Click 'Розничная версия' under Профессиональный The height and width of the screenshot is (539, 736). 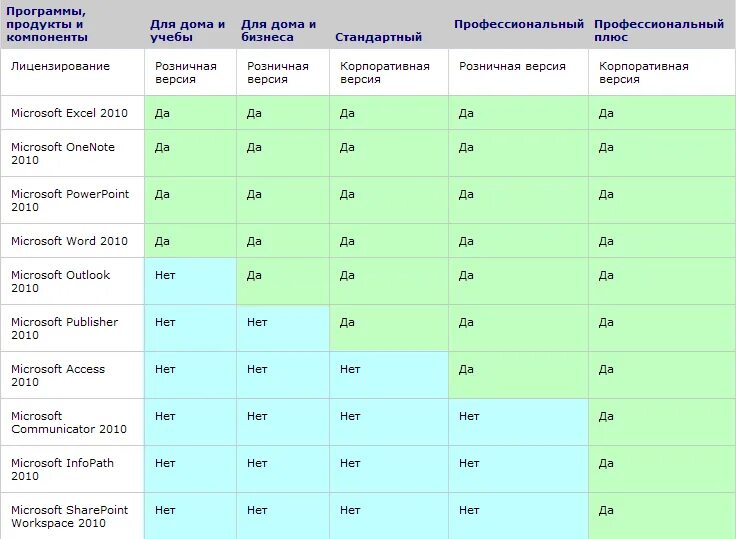pos(512,66)
